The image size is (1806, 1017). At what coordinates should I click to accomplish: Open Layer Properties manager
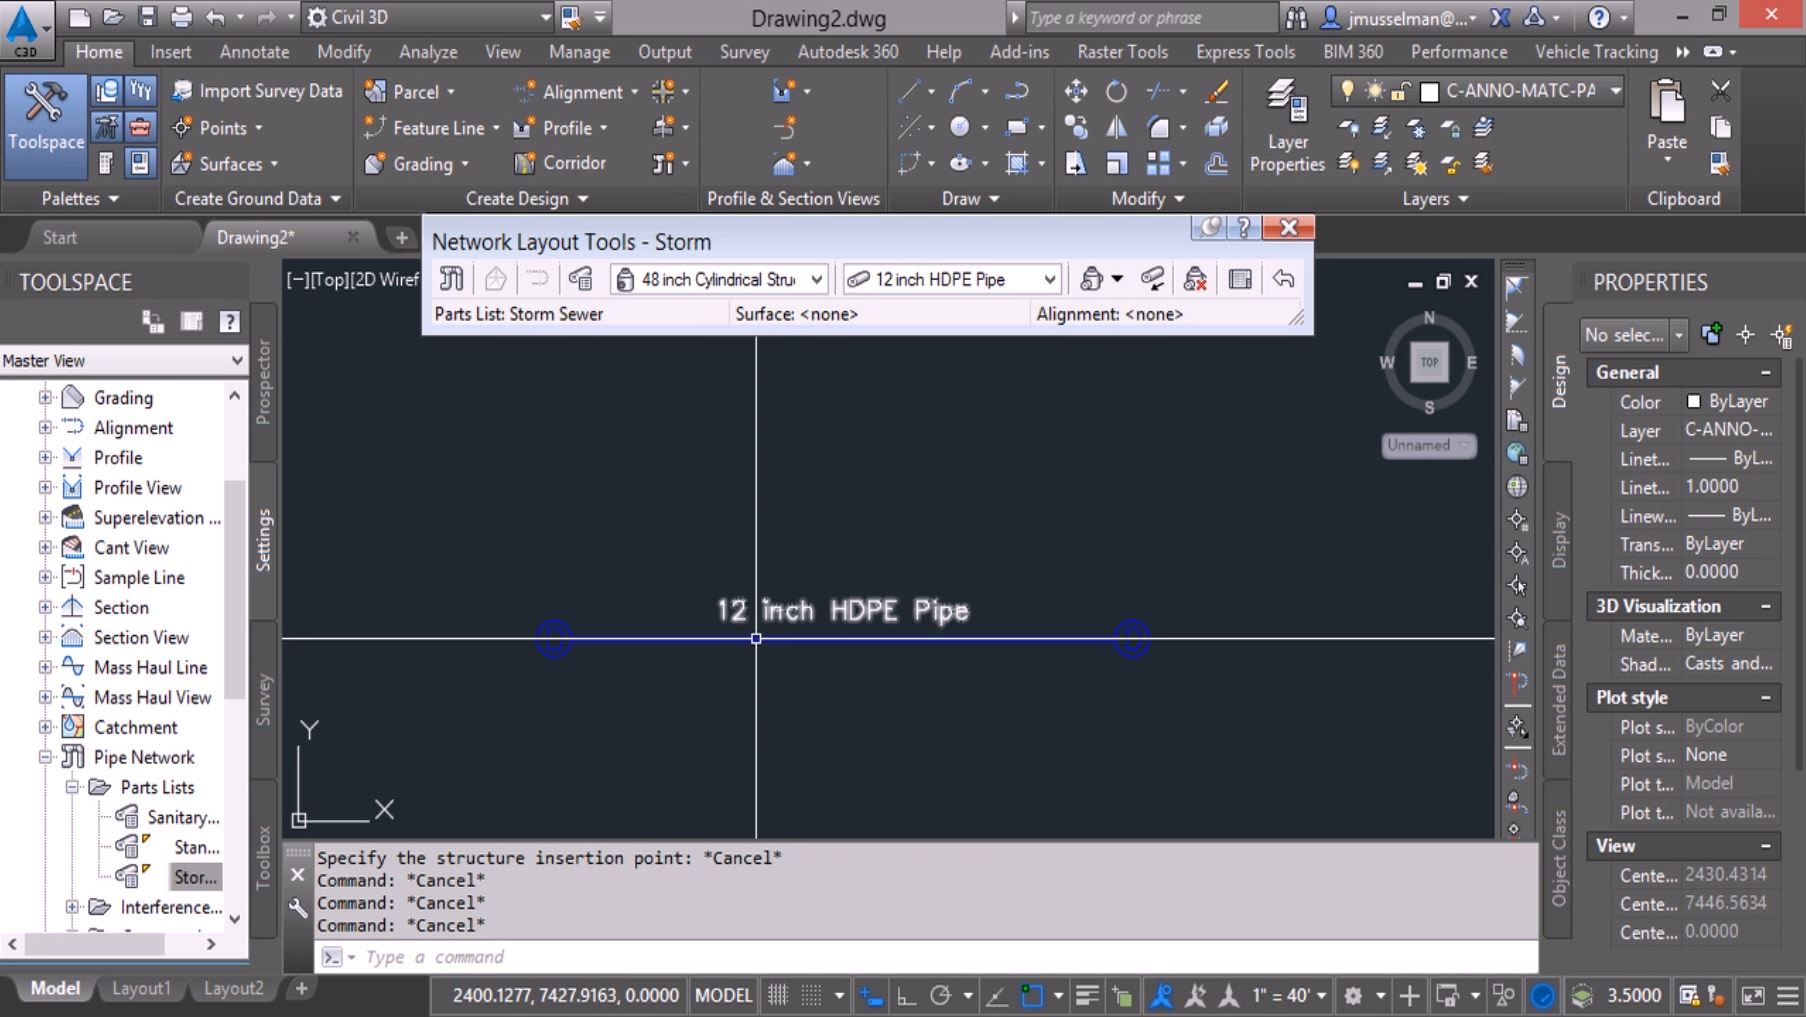[x=1287, y=126]
